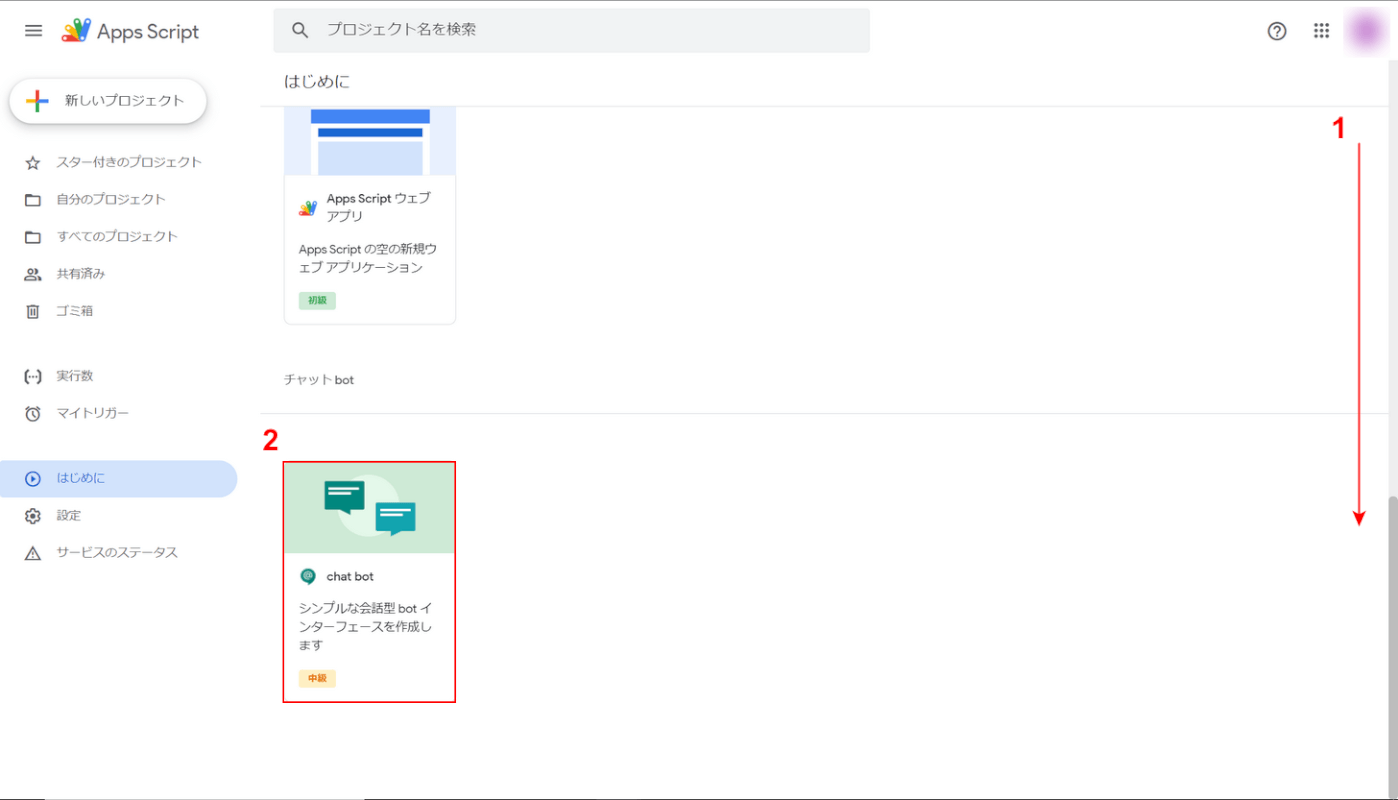
Task: Click the 中級 intermediate badge
Action: (x=317, y=678)
